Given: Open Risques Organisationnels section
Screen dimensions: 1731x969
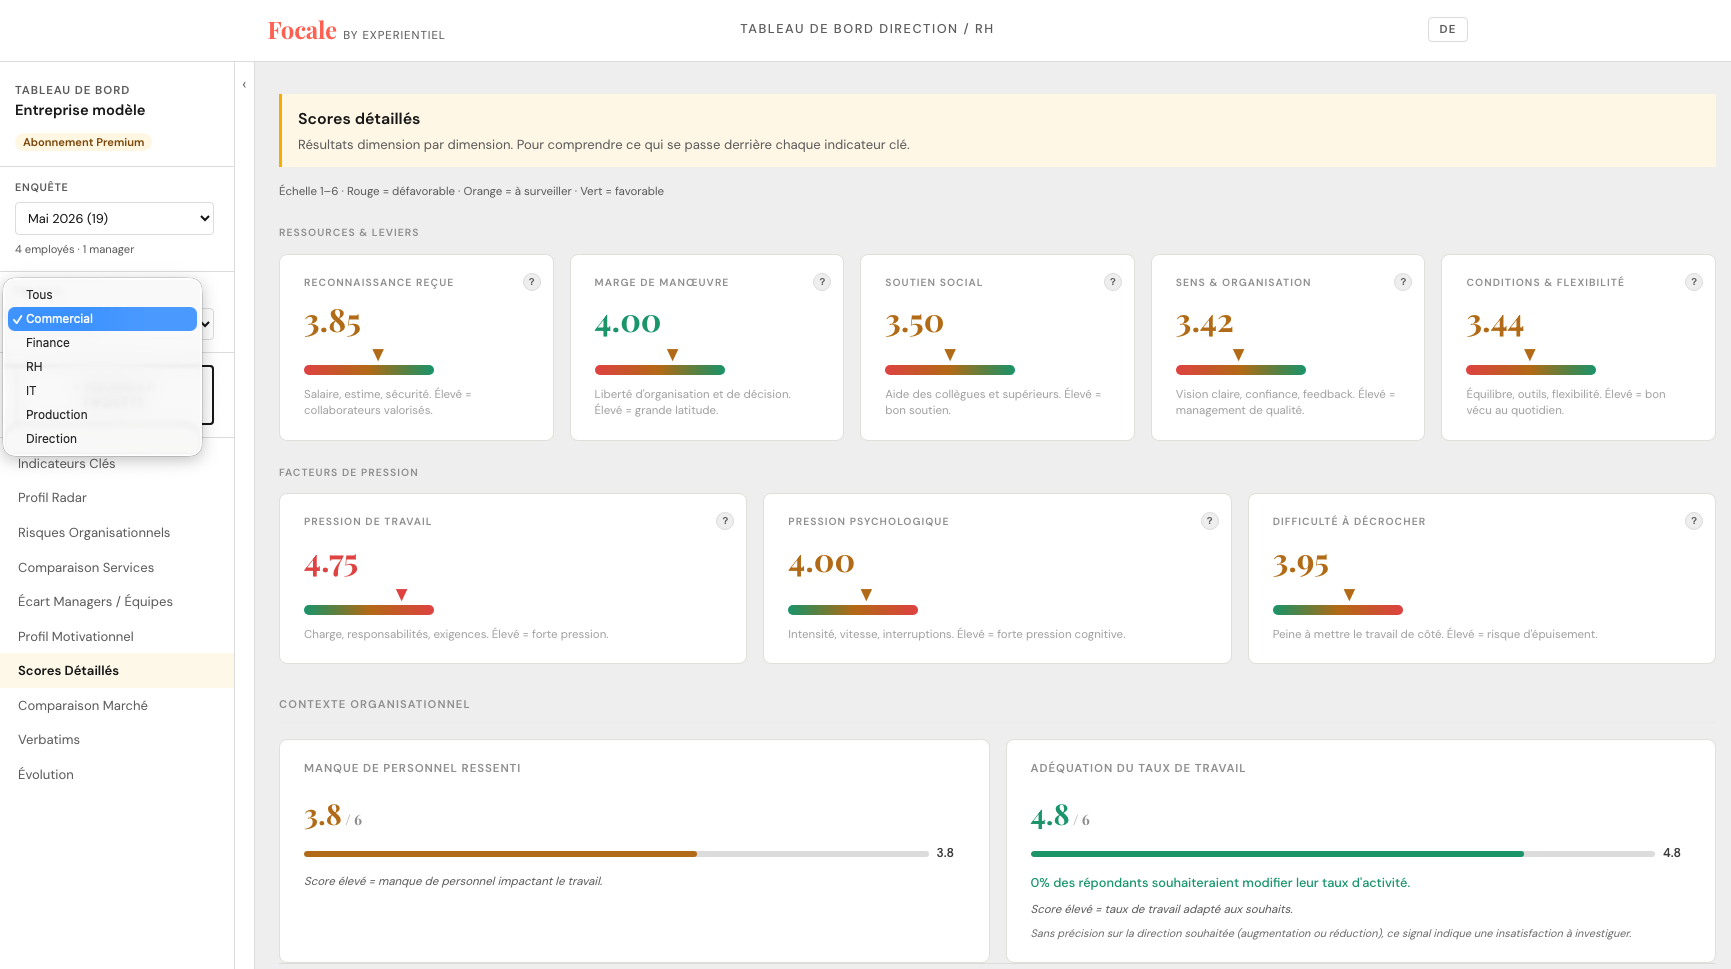Looking at the screenshot, I should (x=117, y=533).
